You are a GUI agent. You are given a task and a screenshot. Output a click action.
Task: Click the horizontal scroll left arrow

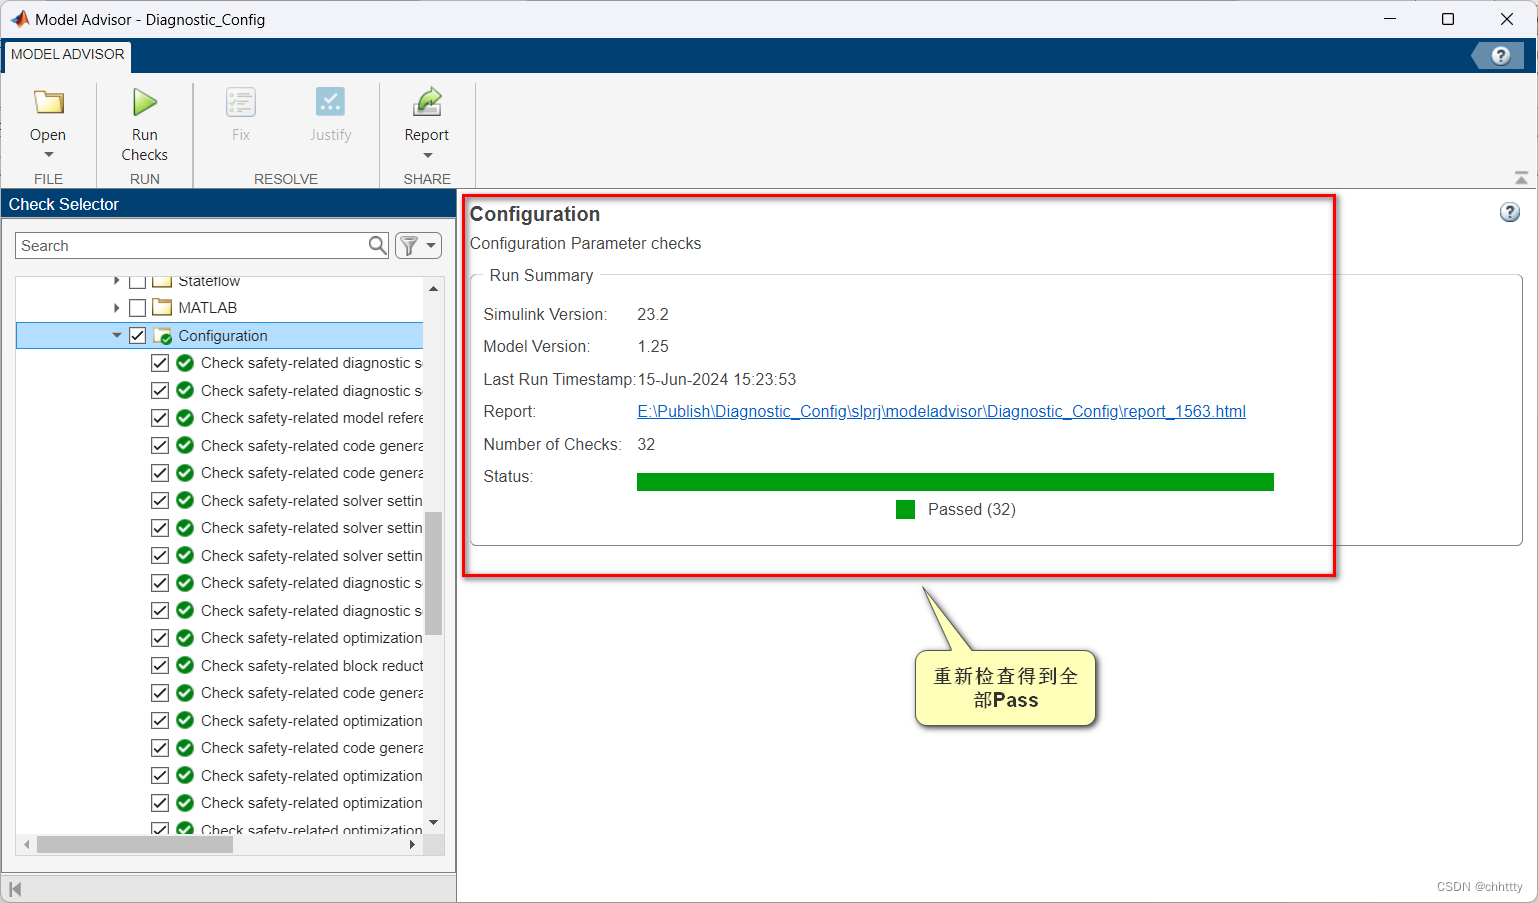tap(26, 845)
